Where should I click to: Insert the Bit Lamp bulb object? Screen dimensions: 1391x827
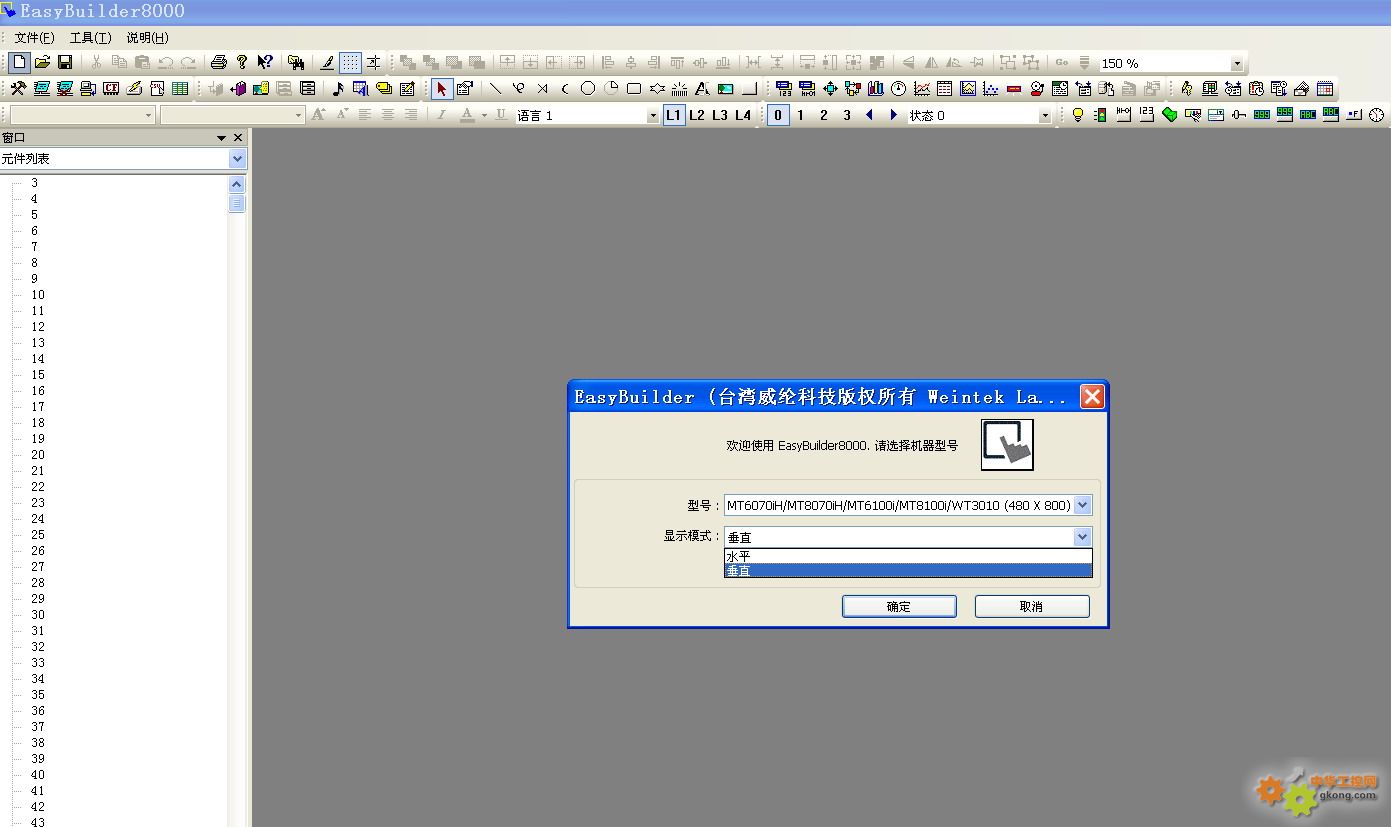(1078, 115)
